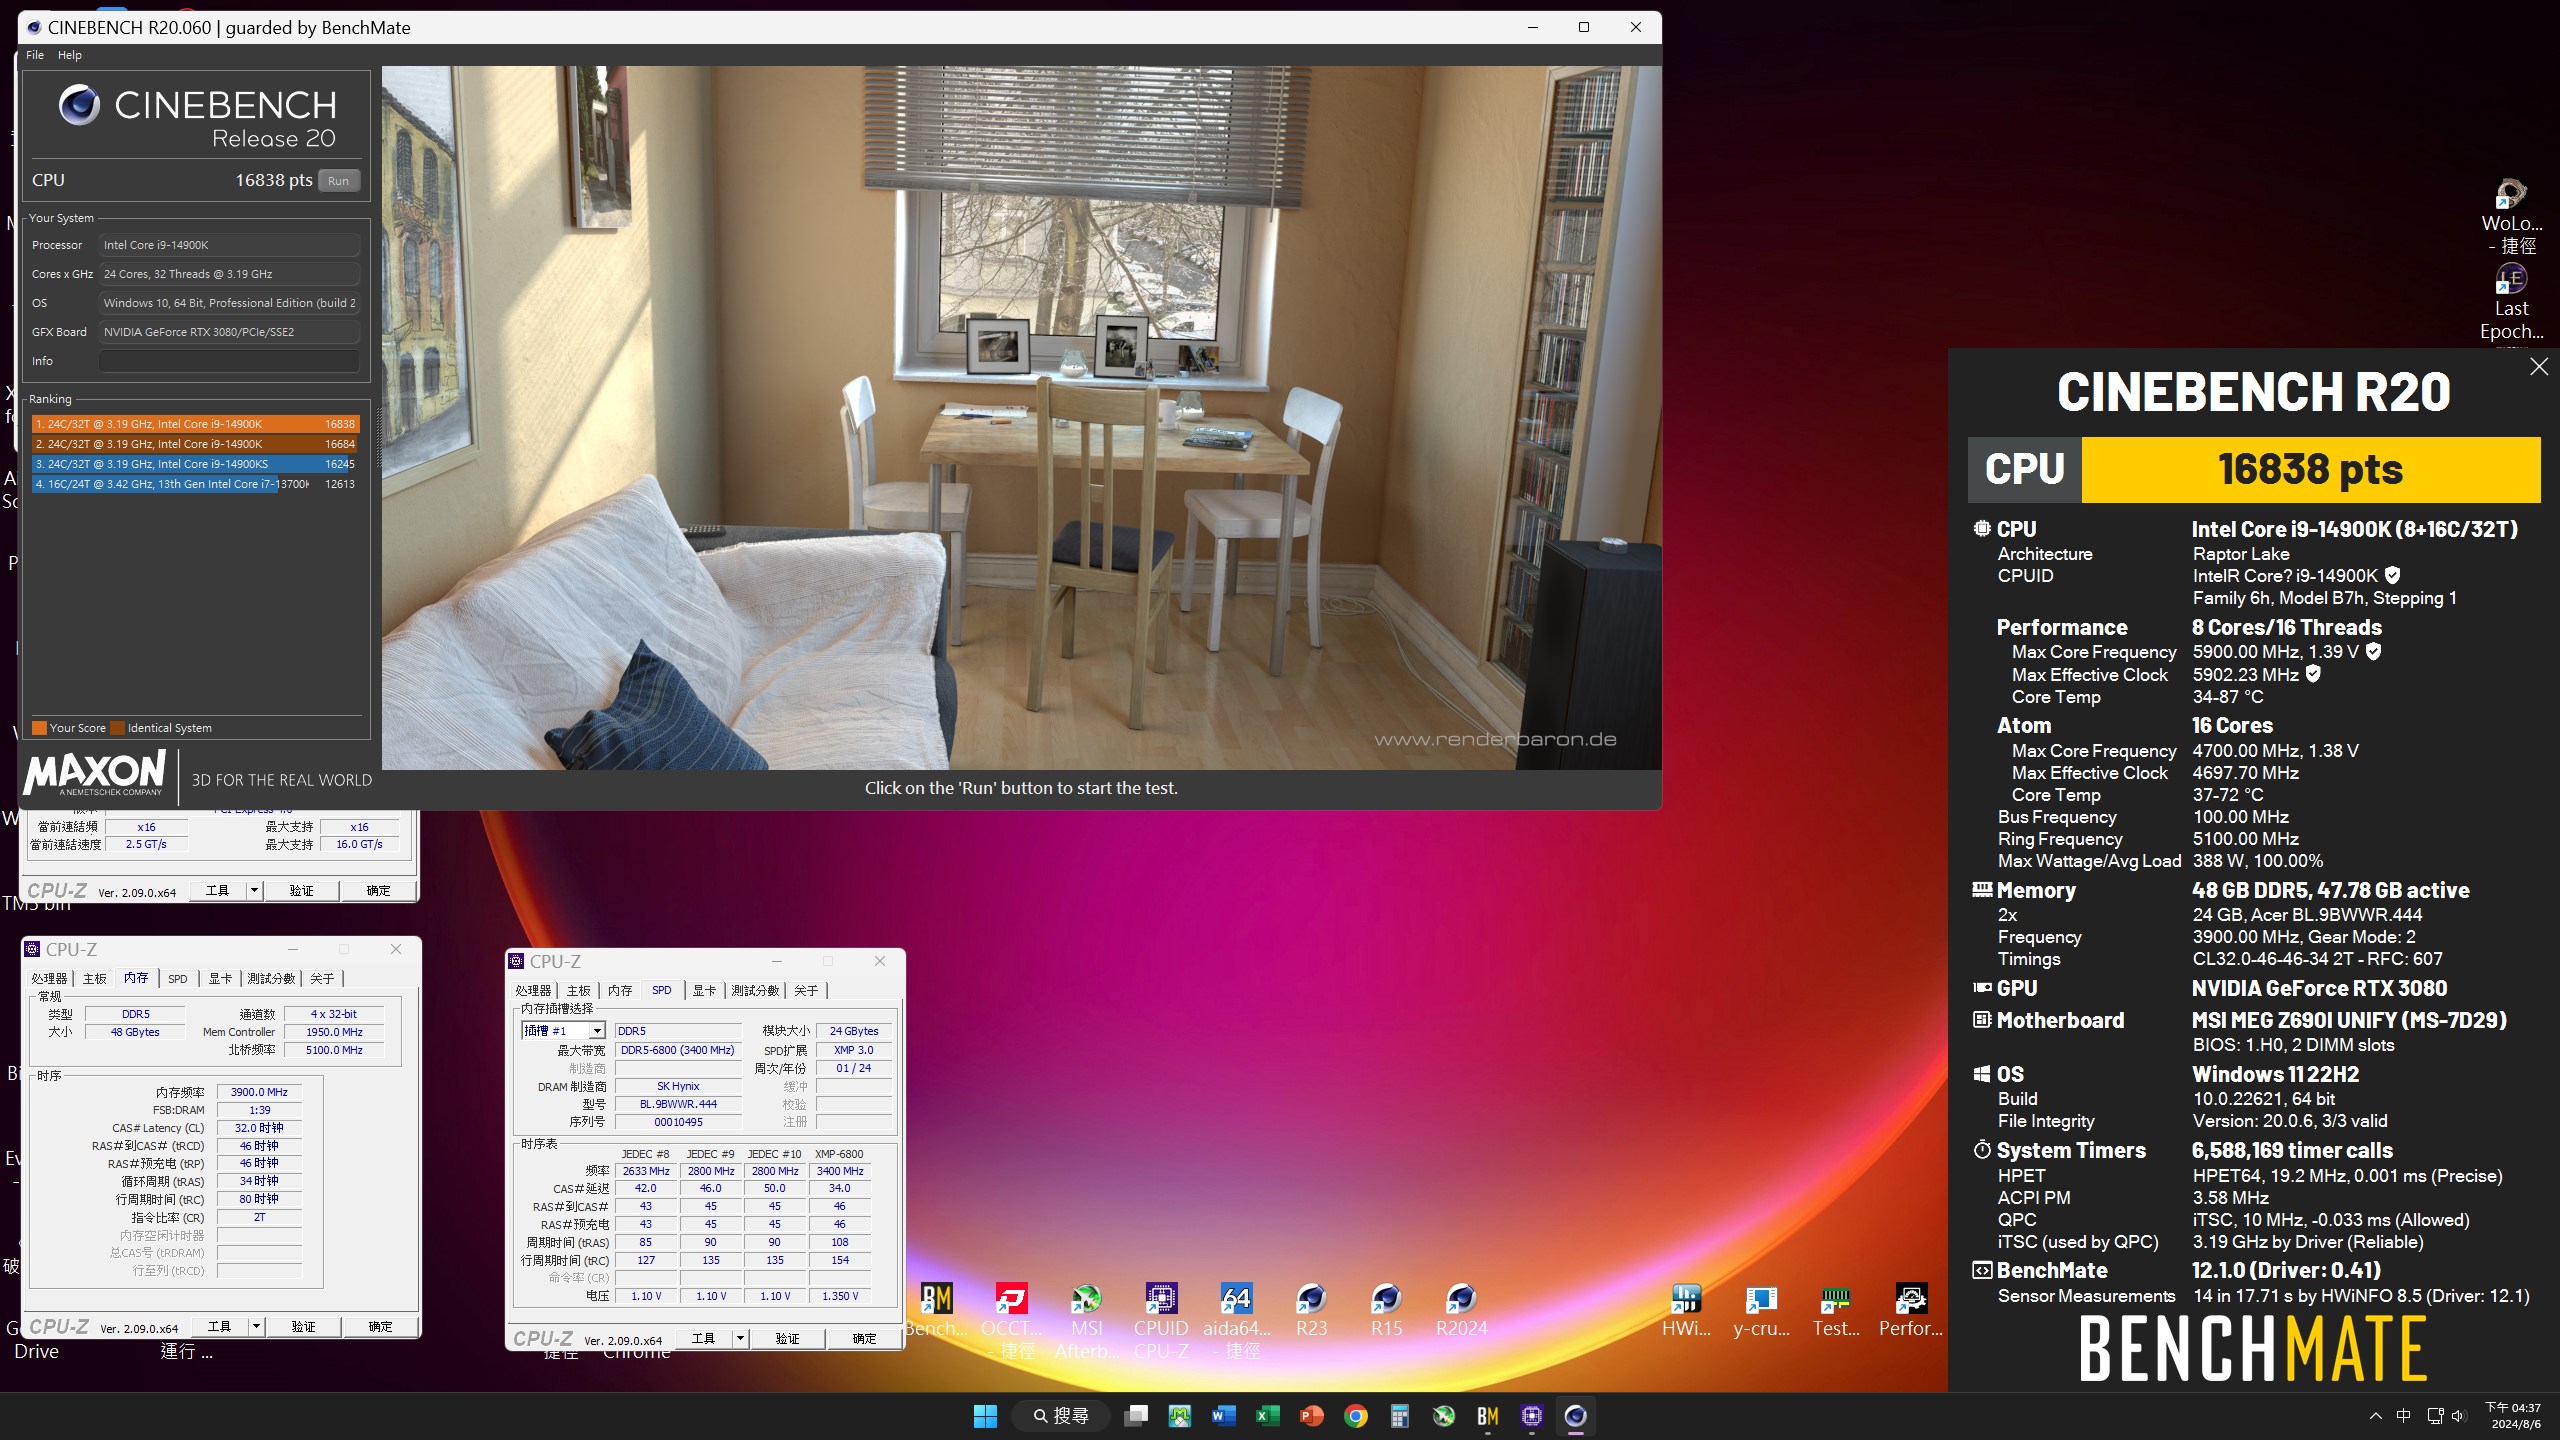Click 验证 button in CPU-Z SPD window
Screen dimensions: 2560x1440
[787, 1338]
